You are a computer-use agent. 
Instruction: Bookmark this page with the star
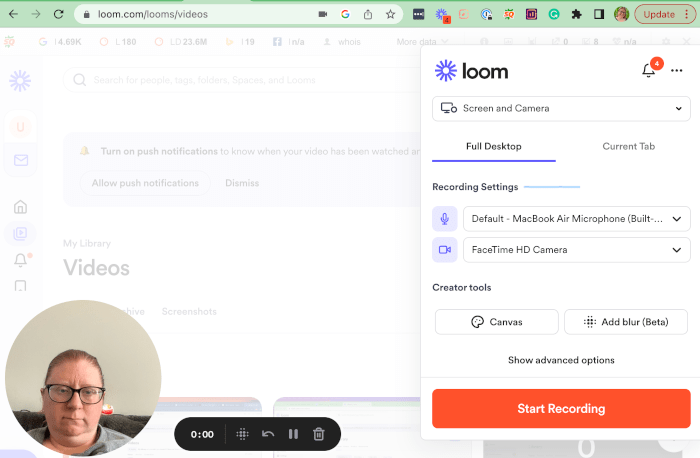391,14
